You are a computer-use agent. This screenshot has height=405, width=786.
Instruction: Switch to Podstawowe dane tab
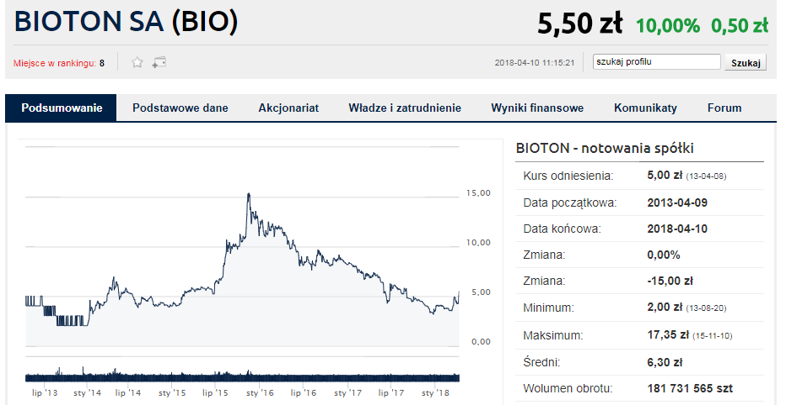tap(180, 108)
